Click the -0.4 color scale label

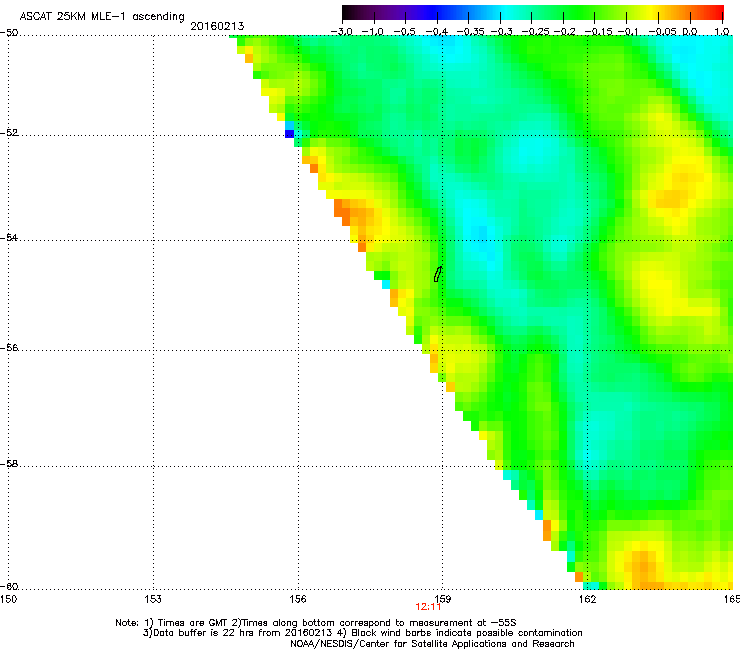(437, 32)
